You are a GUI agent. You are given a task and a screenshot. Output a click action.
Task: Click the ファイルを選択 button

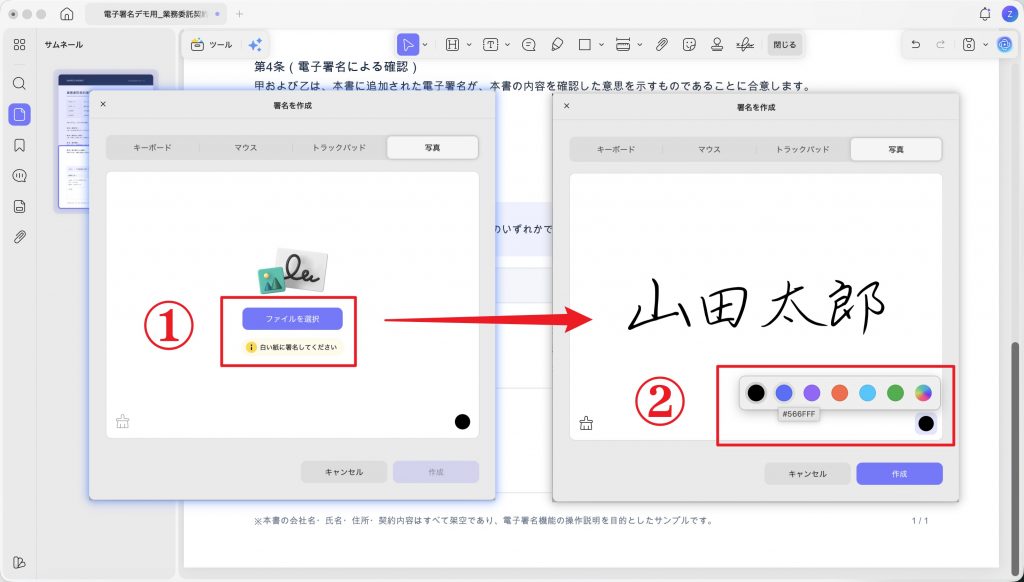293,319
